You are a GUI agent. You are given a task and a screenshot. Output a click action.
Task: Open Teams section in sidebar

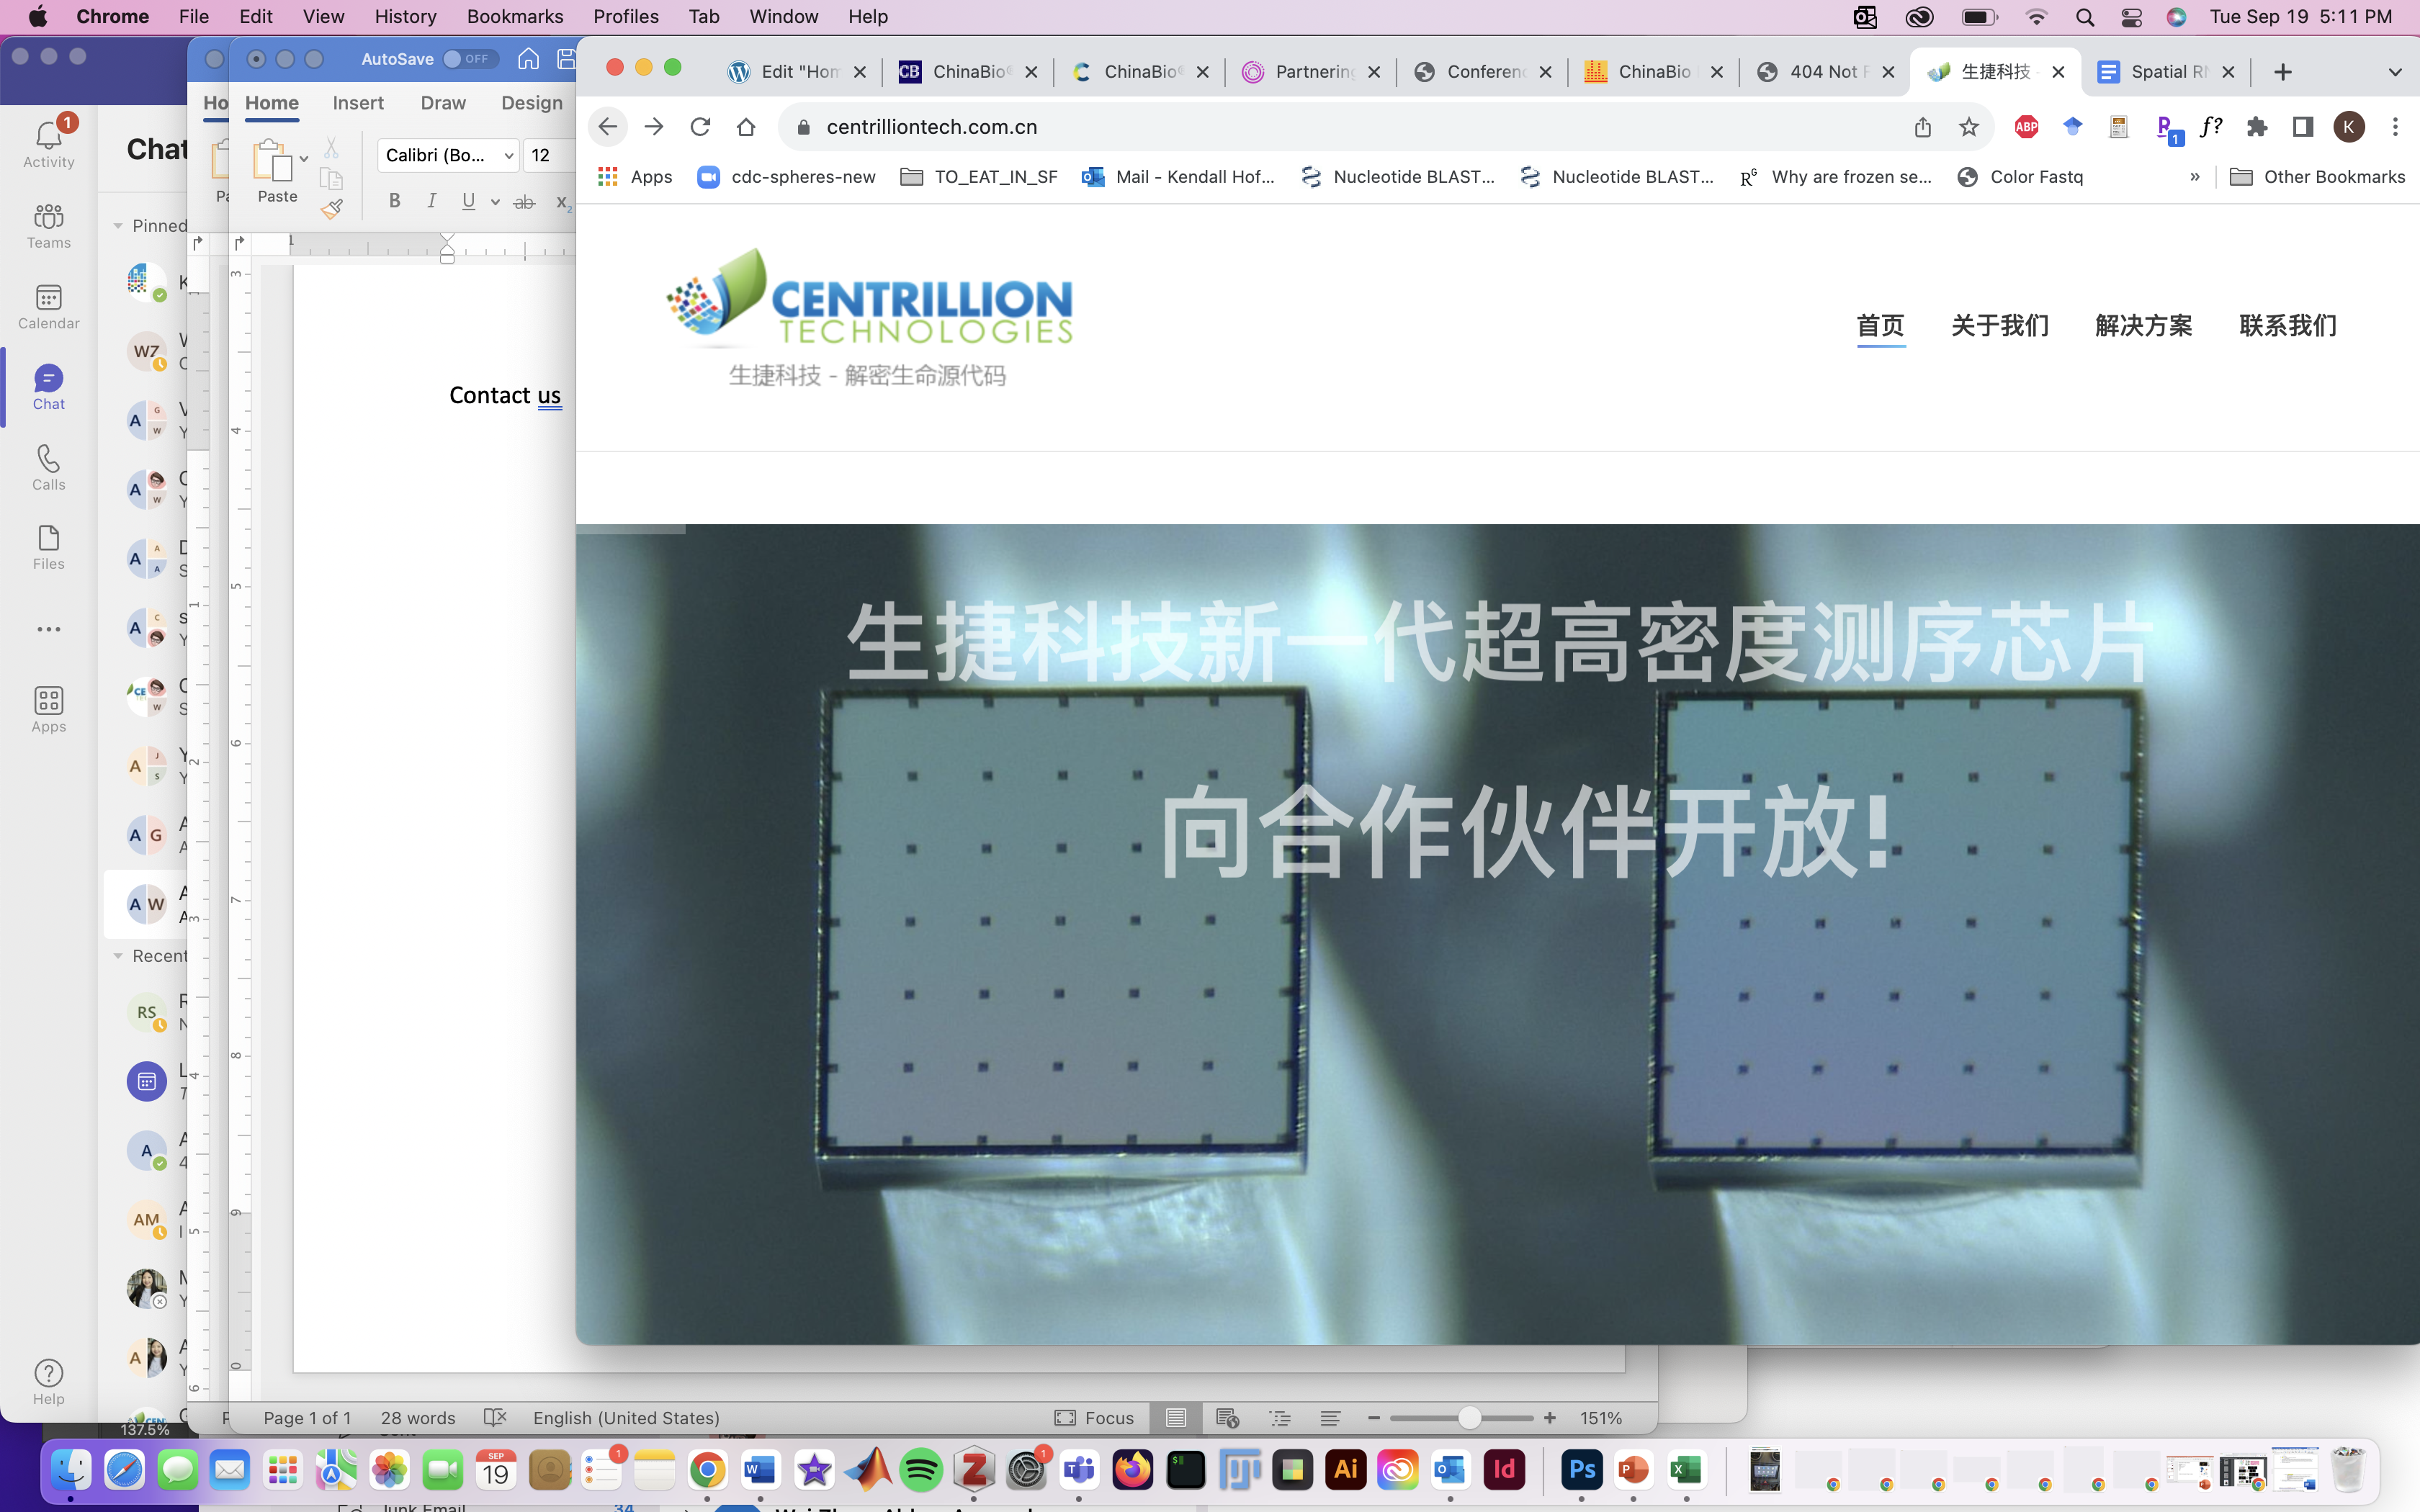pos(48,226)
